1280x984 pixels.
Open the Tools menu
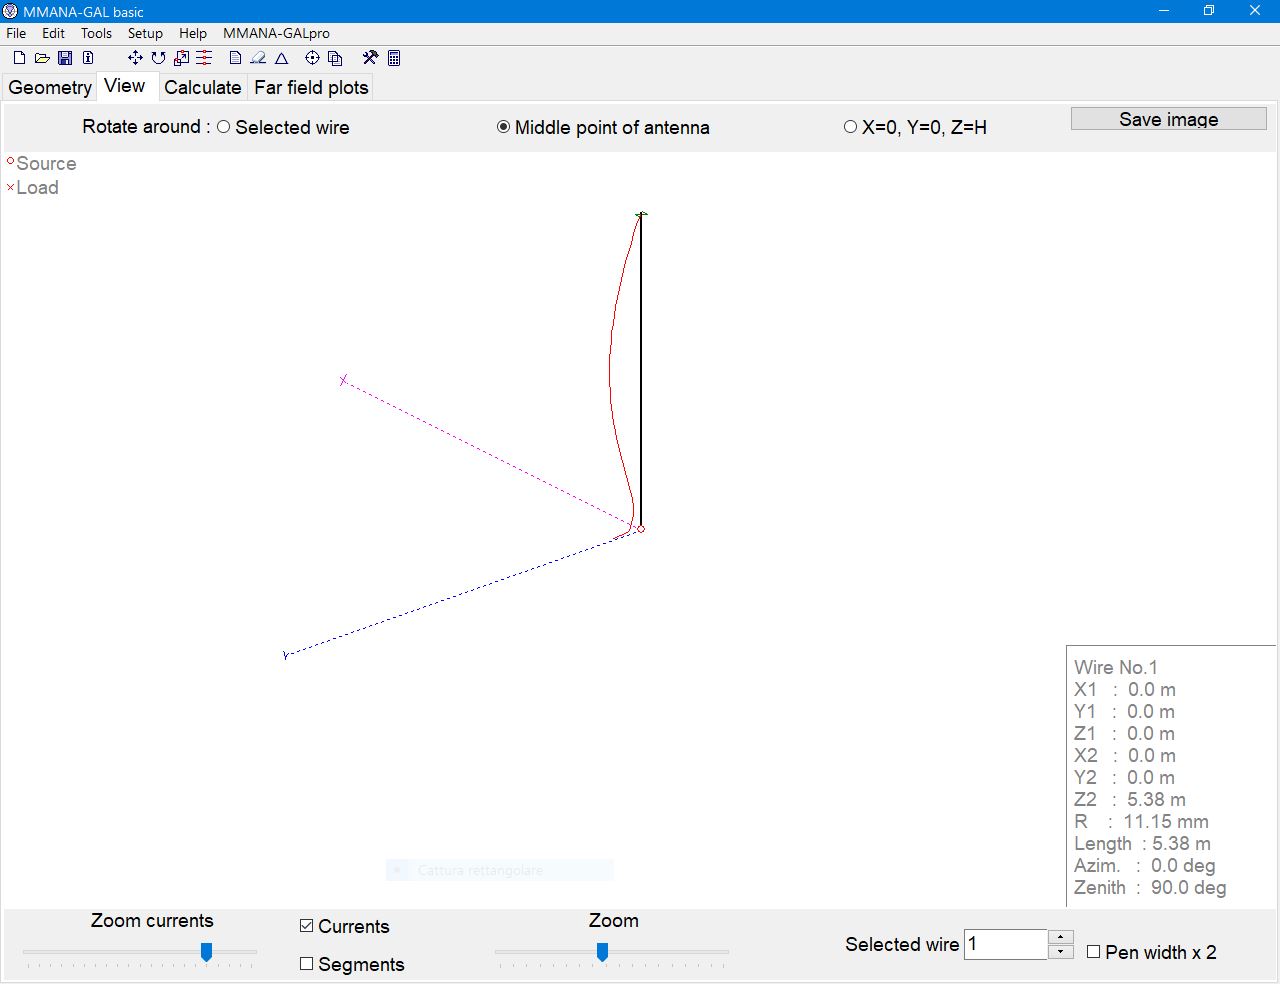tap(96, 33)
